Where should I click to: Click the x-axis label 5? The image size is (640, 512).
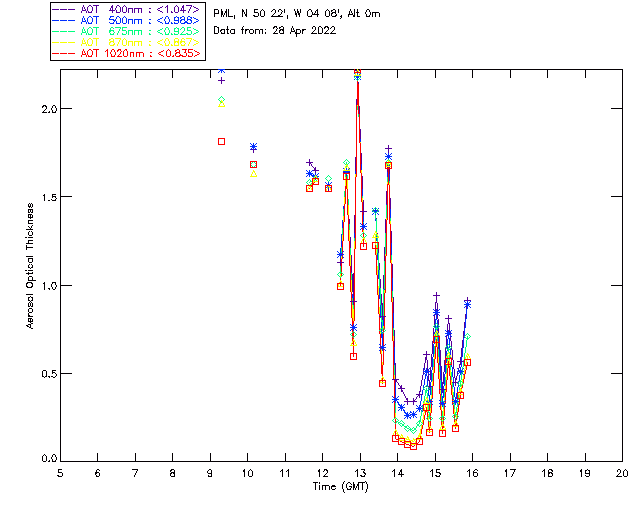pos(60,473)
